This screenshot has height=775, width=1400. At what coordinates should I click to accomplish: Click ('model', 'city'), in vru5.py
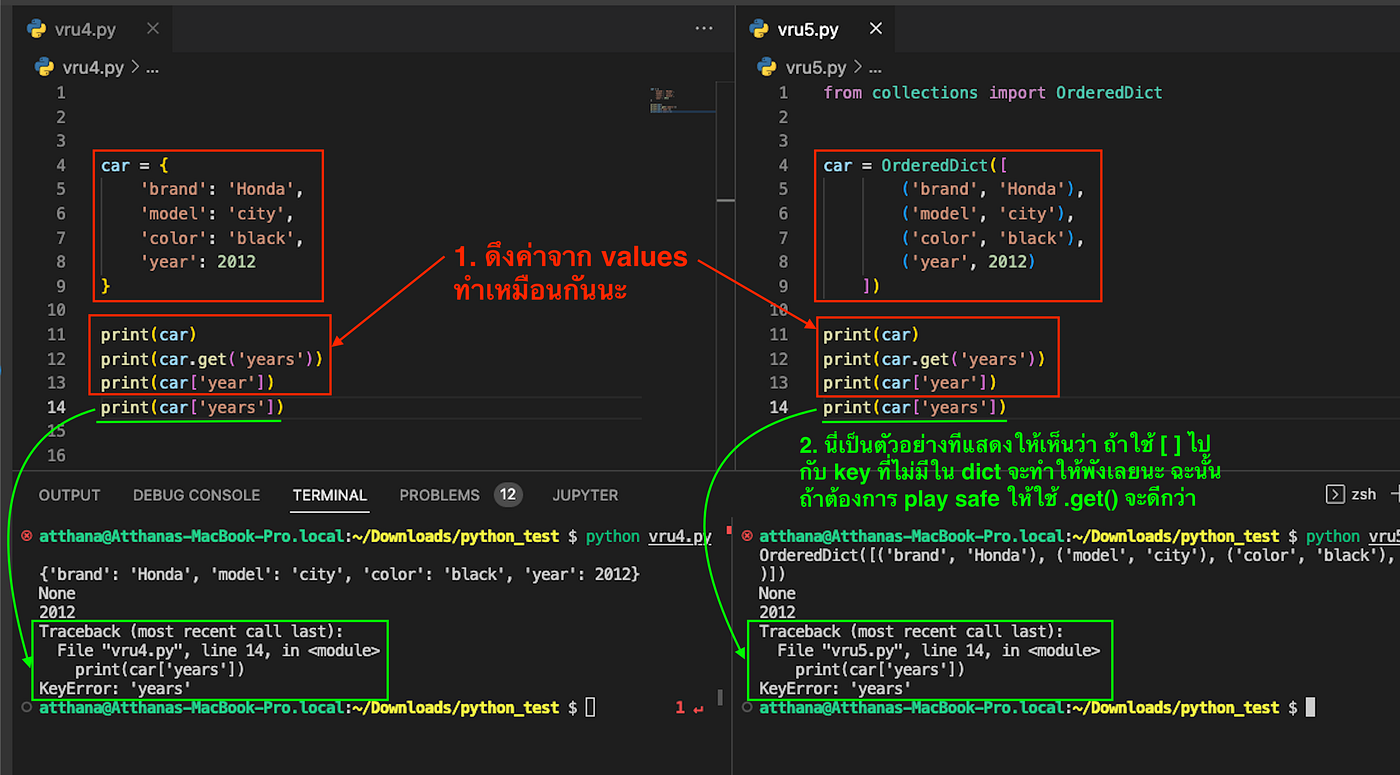click(988, 213)
